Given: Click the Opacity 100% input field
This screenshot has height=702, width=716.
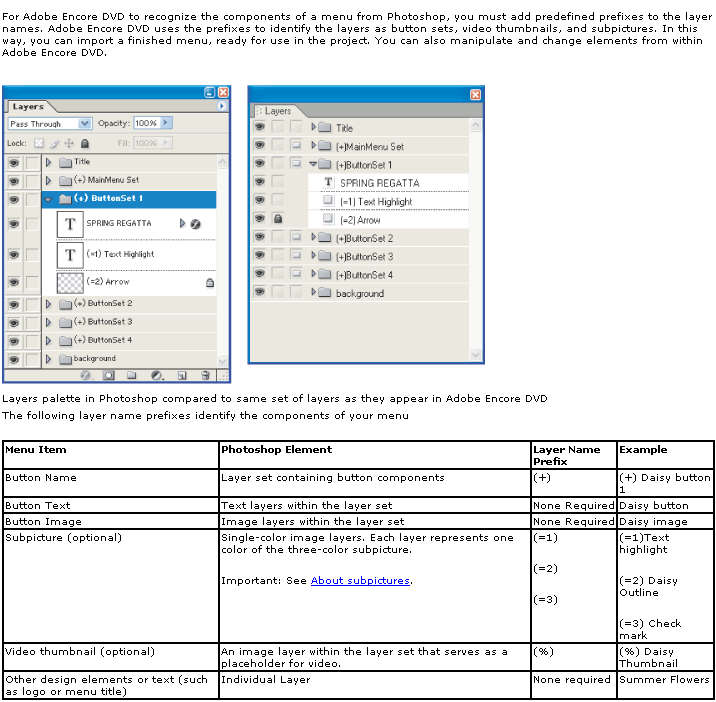Looking at the screenshot, I should tap(147, 123).
